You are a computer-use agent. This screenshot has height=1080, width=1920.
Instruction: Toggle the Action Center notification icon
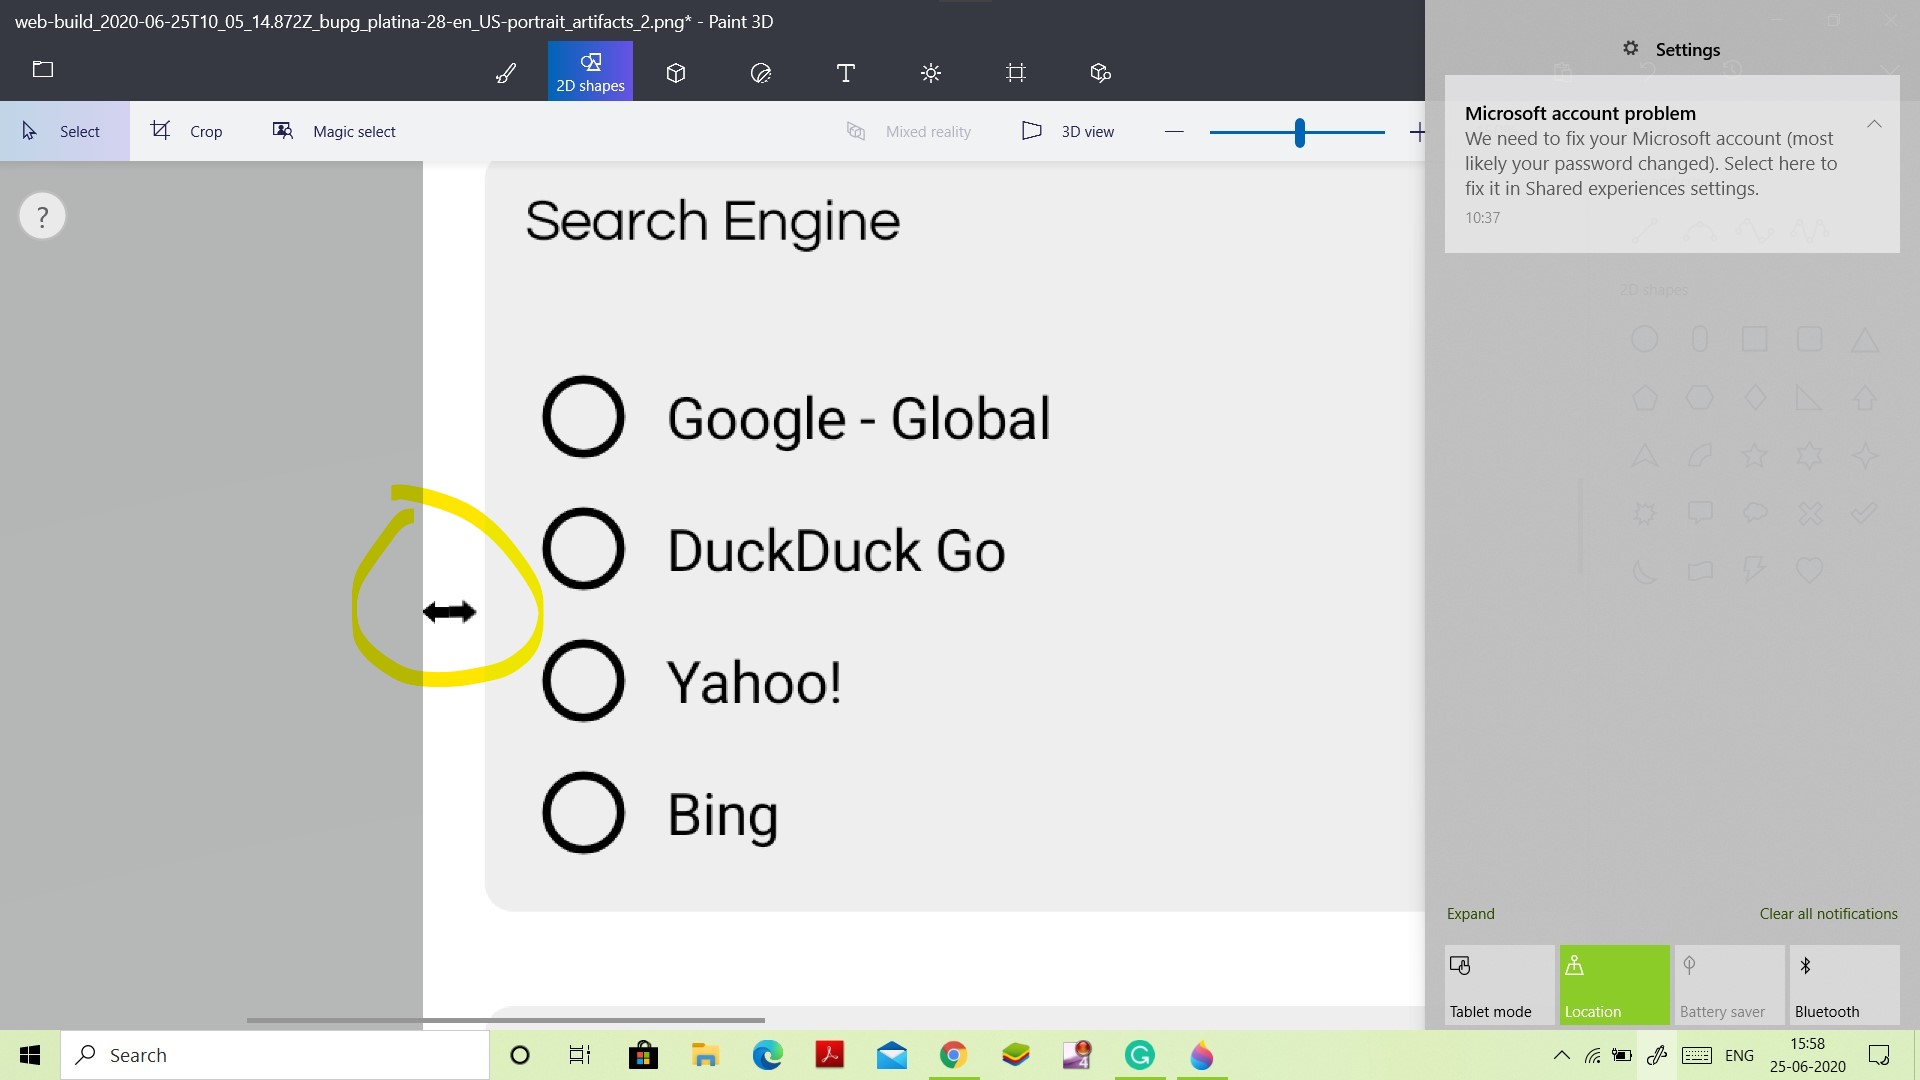[1879, 1055]
